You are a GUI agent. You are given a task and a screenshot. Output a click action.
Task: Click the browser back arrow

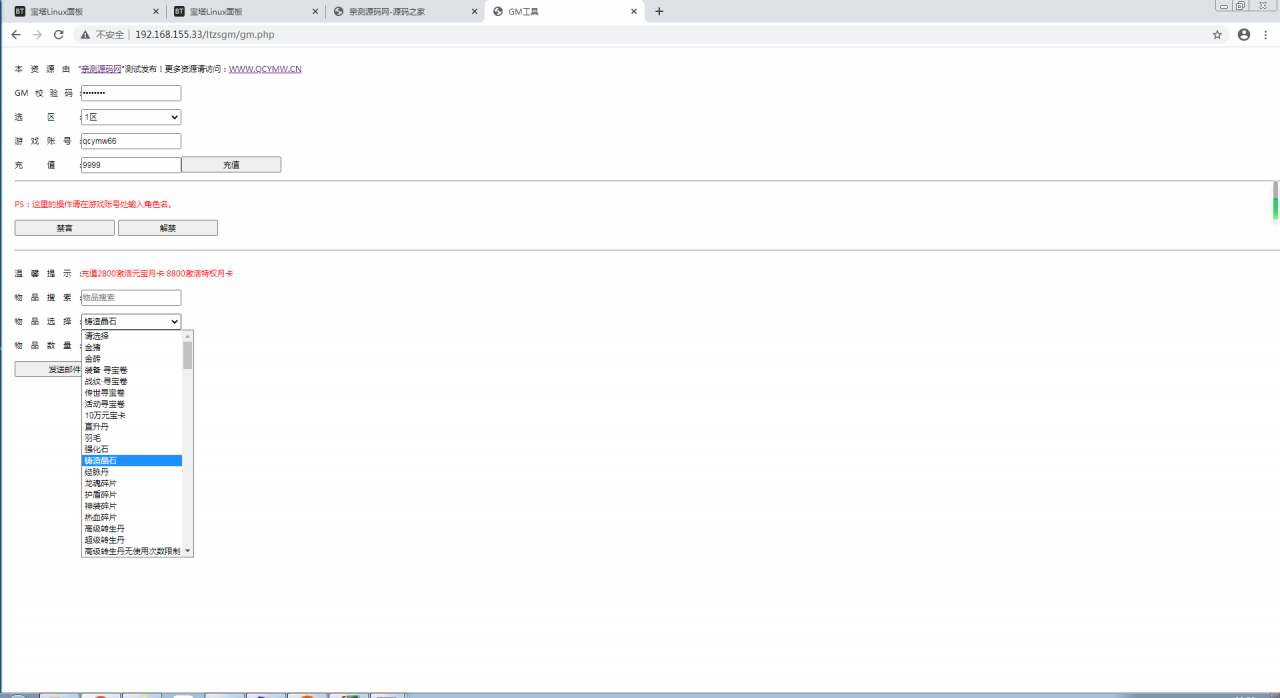click(16, 34)
